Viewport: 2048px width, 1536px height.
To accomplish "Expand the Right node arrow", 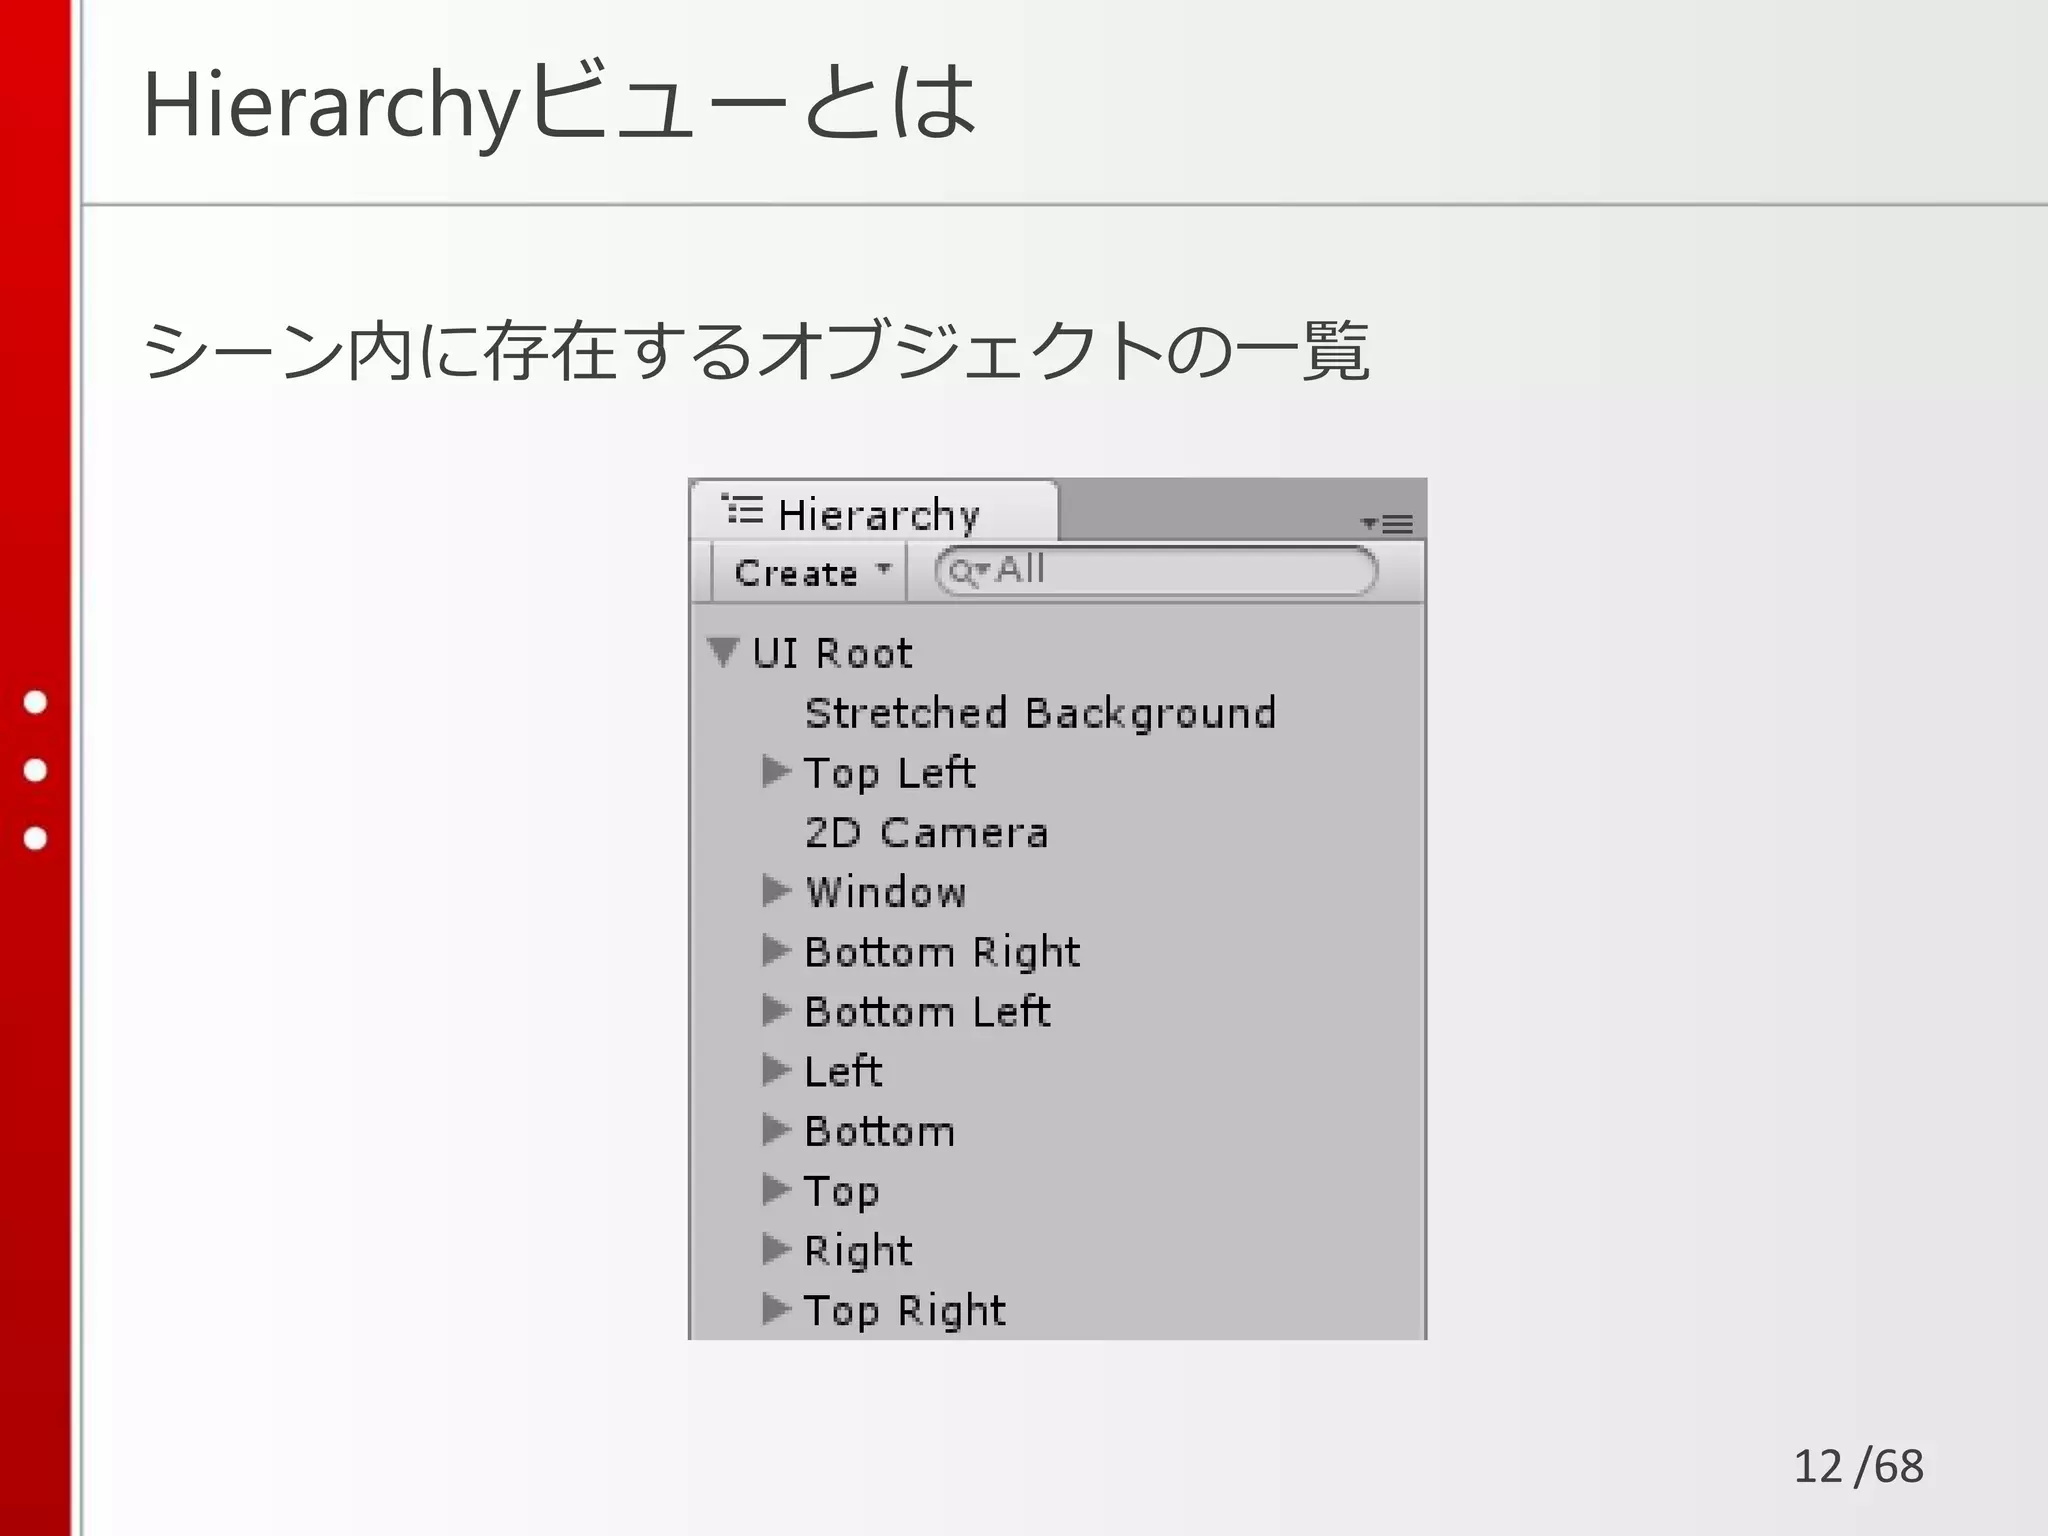I will [x=776, y=1249].
